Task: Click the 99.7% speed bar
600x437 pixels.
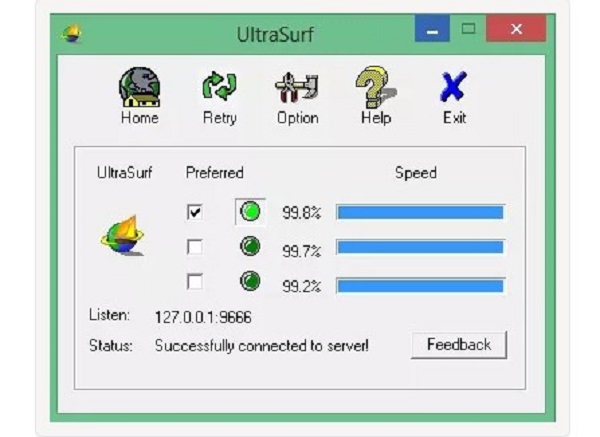Action: [x=421, y=247]
